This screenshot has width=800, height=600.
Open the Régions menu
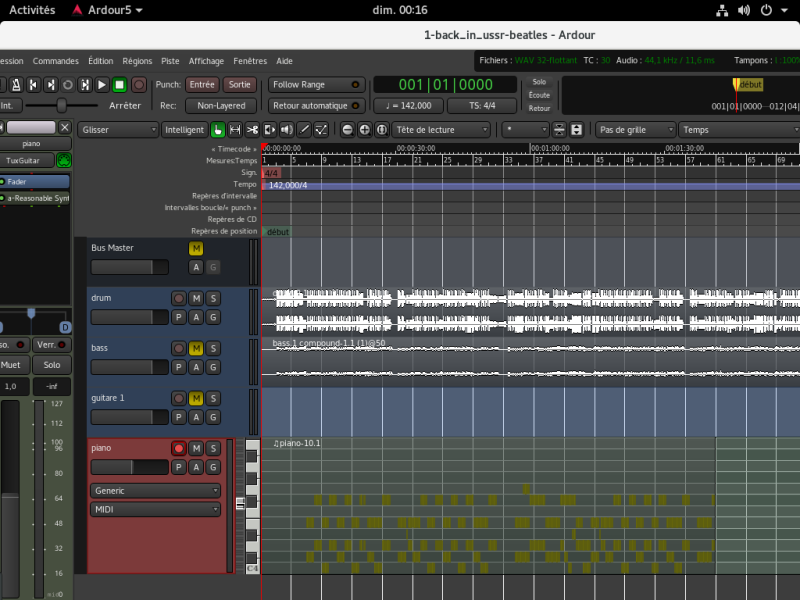pos(138,61)
